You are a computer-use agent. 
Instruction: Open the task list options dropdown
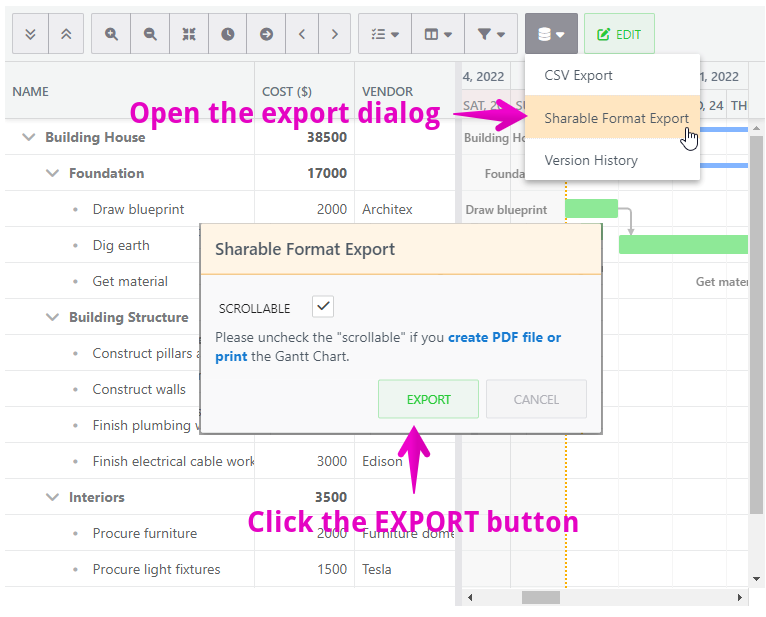click(384, 34)
